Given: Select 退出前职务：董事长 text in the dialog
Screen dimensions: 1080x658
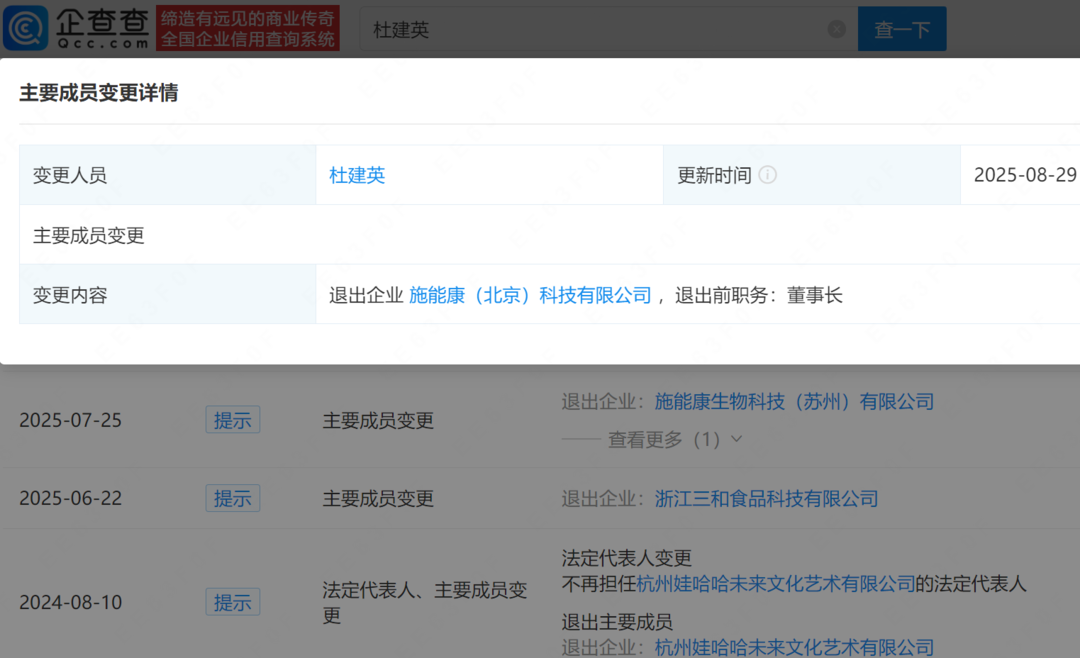Looking at the screenshot, I should point(758,296).
